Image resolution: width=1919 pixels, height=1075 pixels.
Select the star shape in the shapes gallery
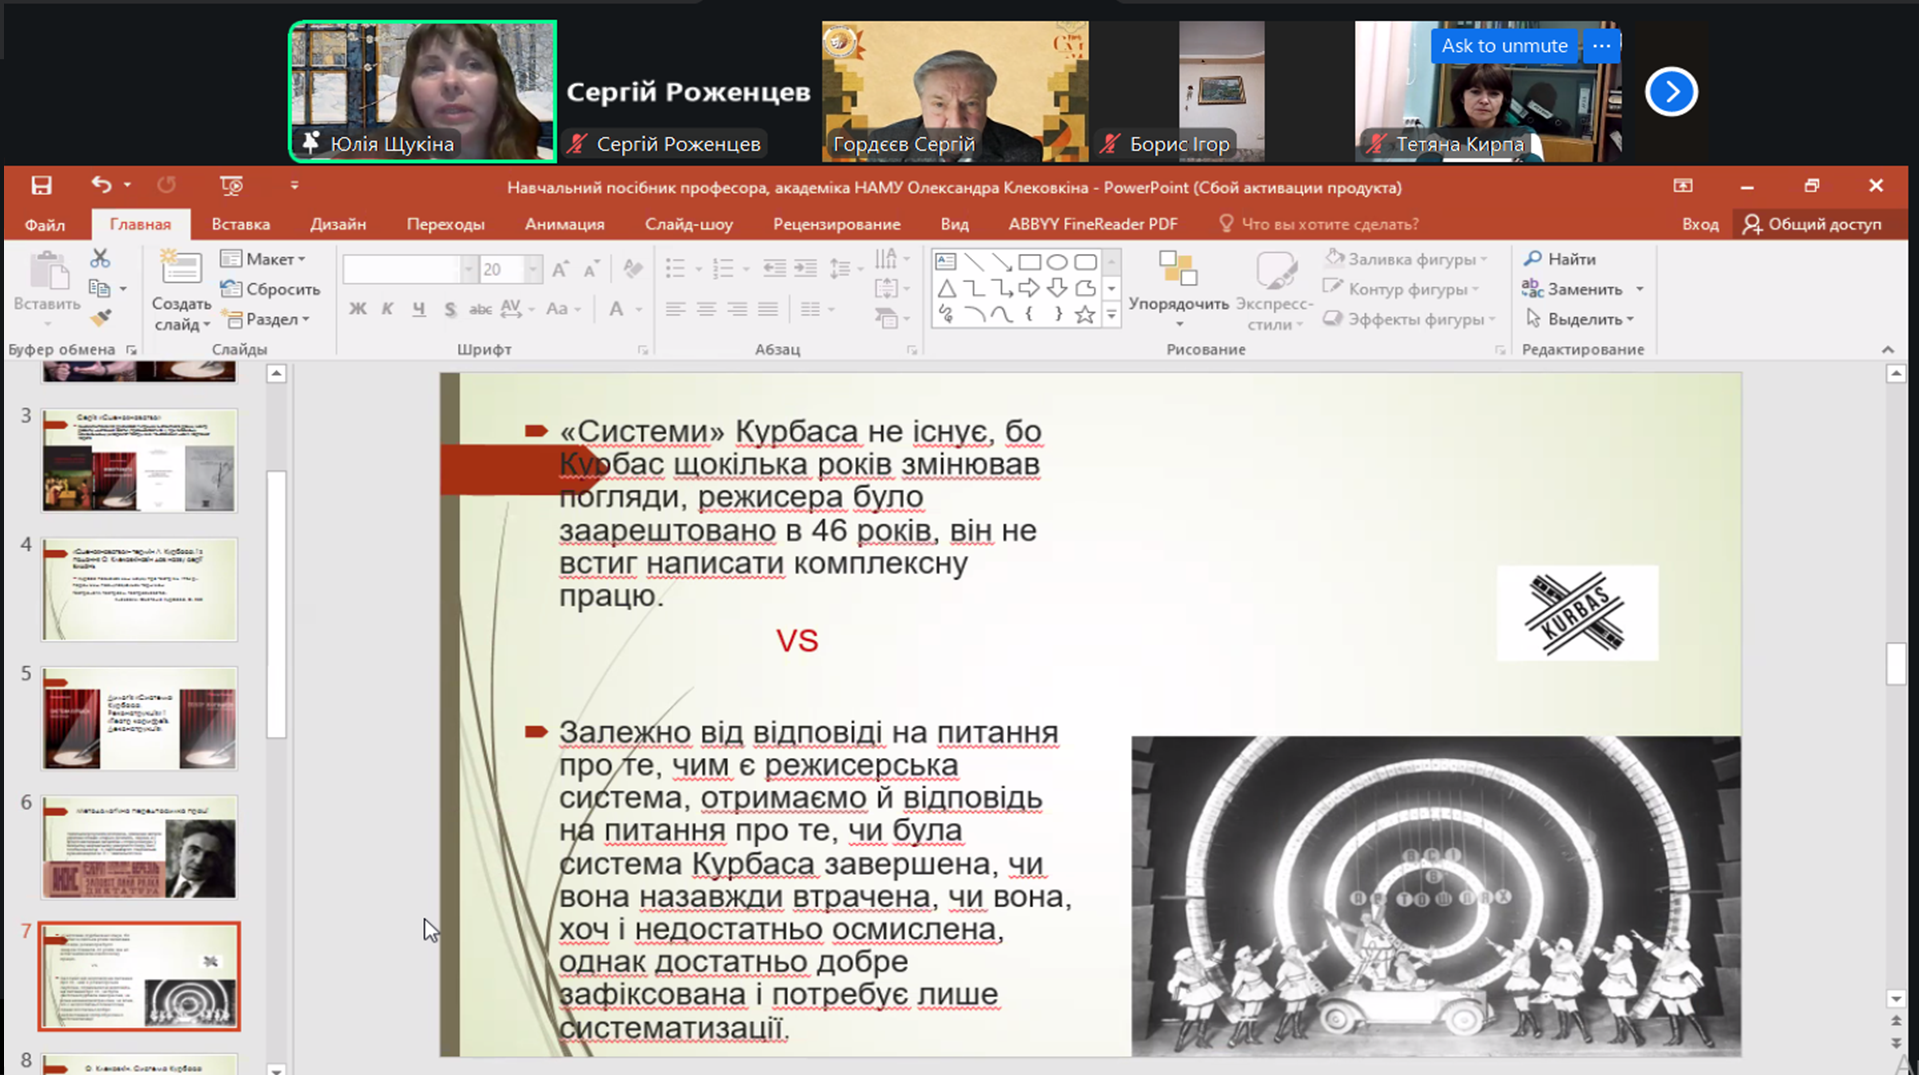(x=1085, y=315)
